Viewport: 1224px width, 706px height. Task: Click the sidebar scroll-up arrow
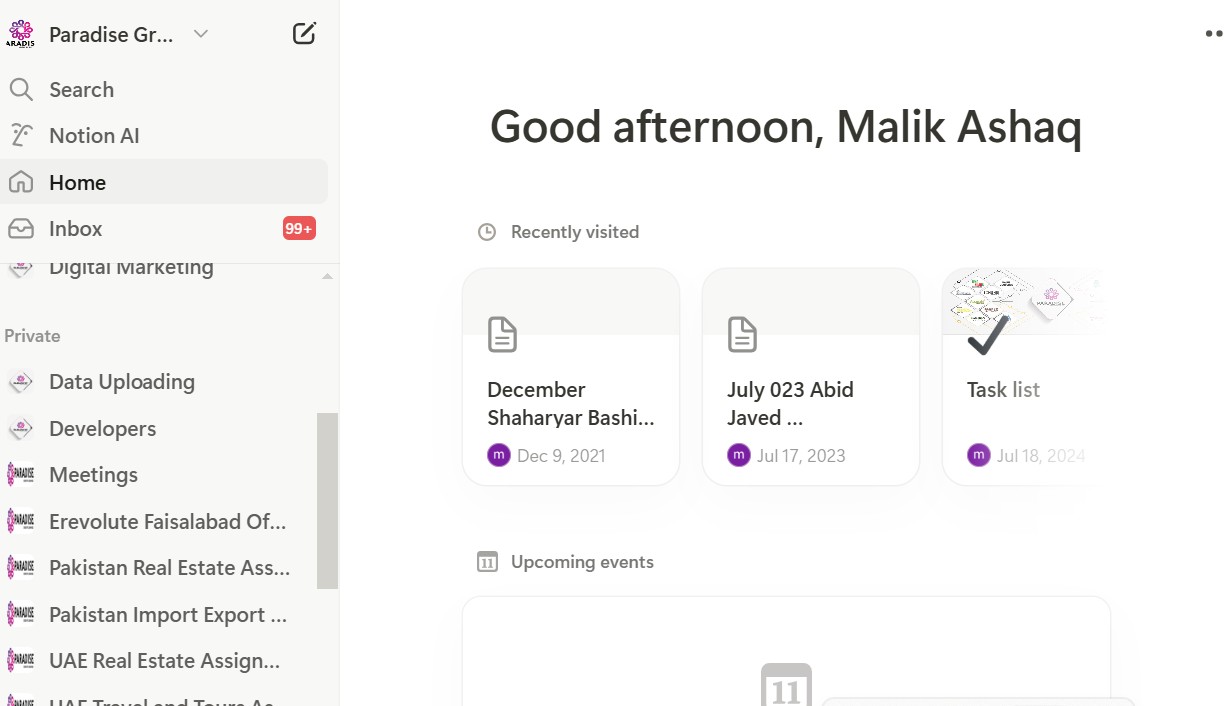coord(327,276)
